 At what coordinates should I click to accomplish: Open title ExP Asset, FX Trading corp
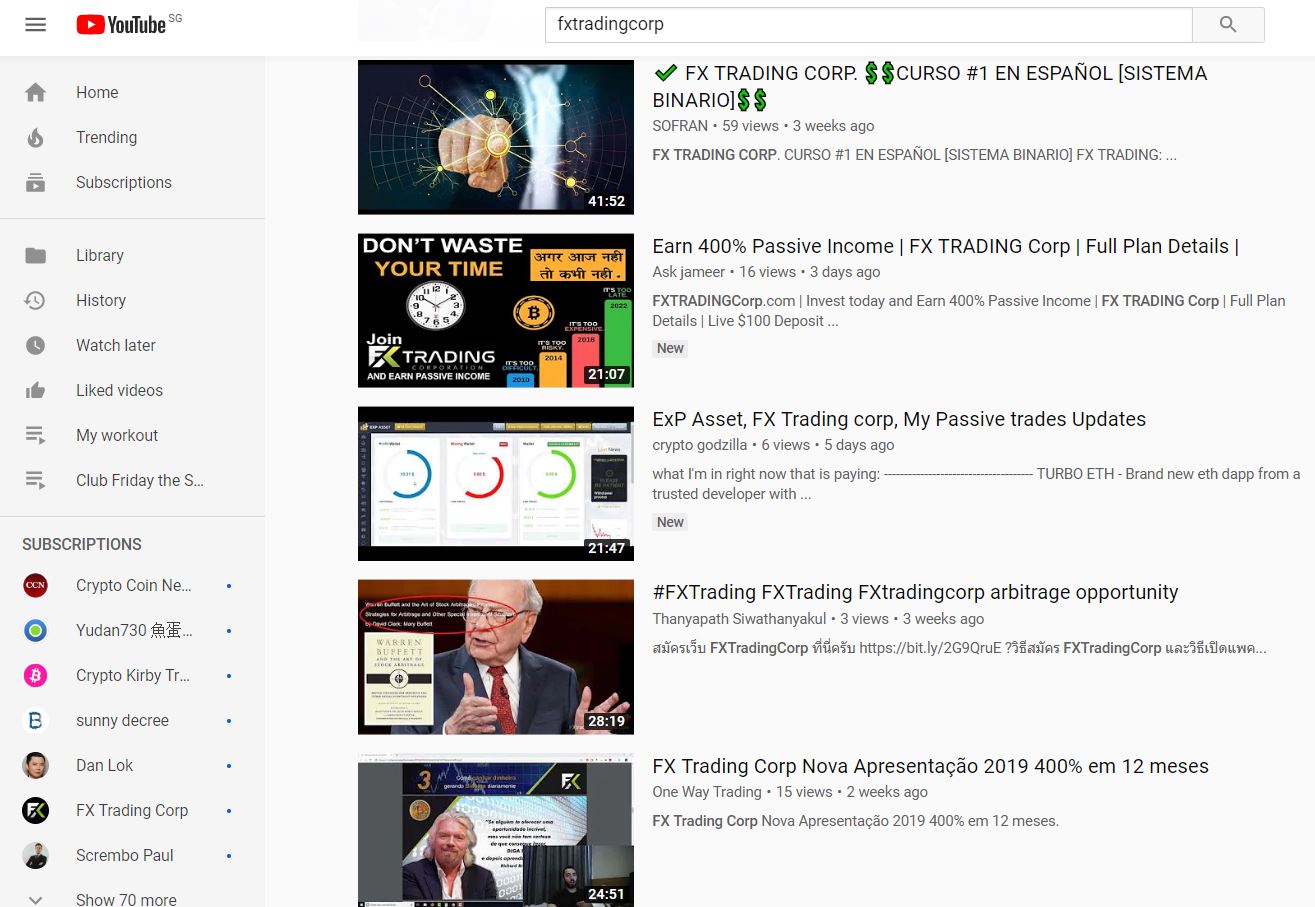(x=899, y=419)
